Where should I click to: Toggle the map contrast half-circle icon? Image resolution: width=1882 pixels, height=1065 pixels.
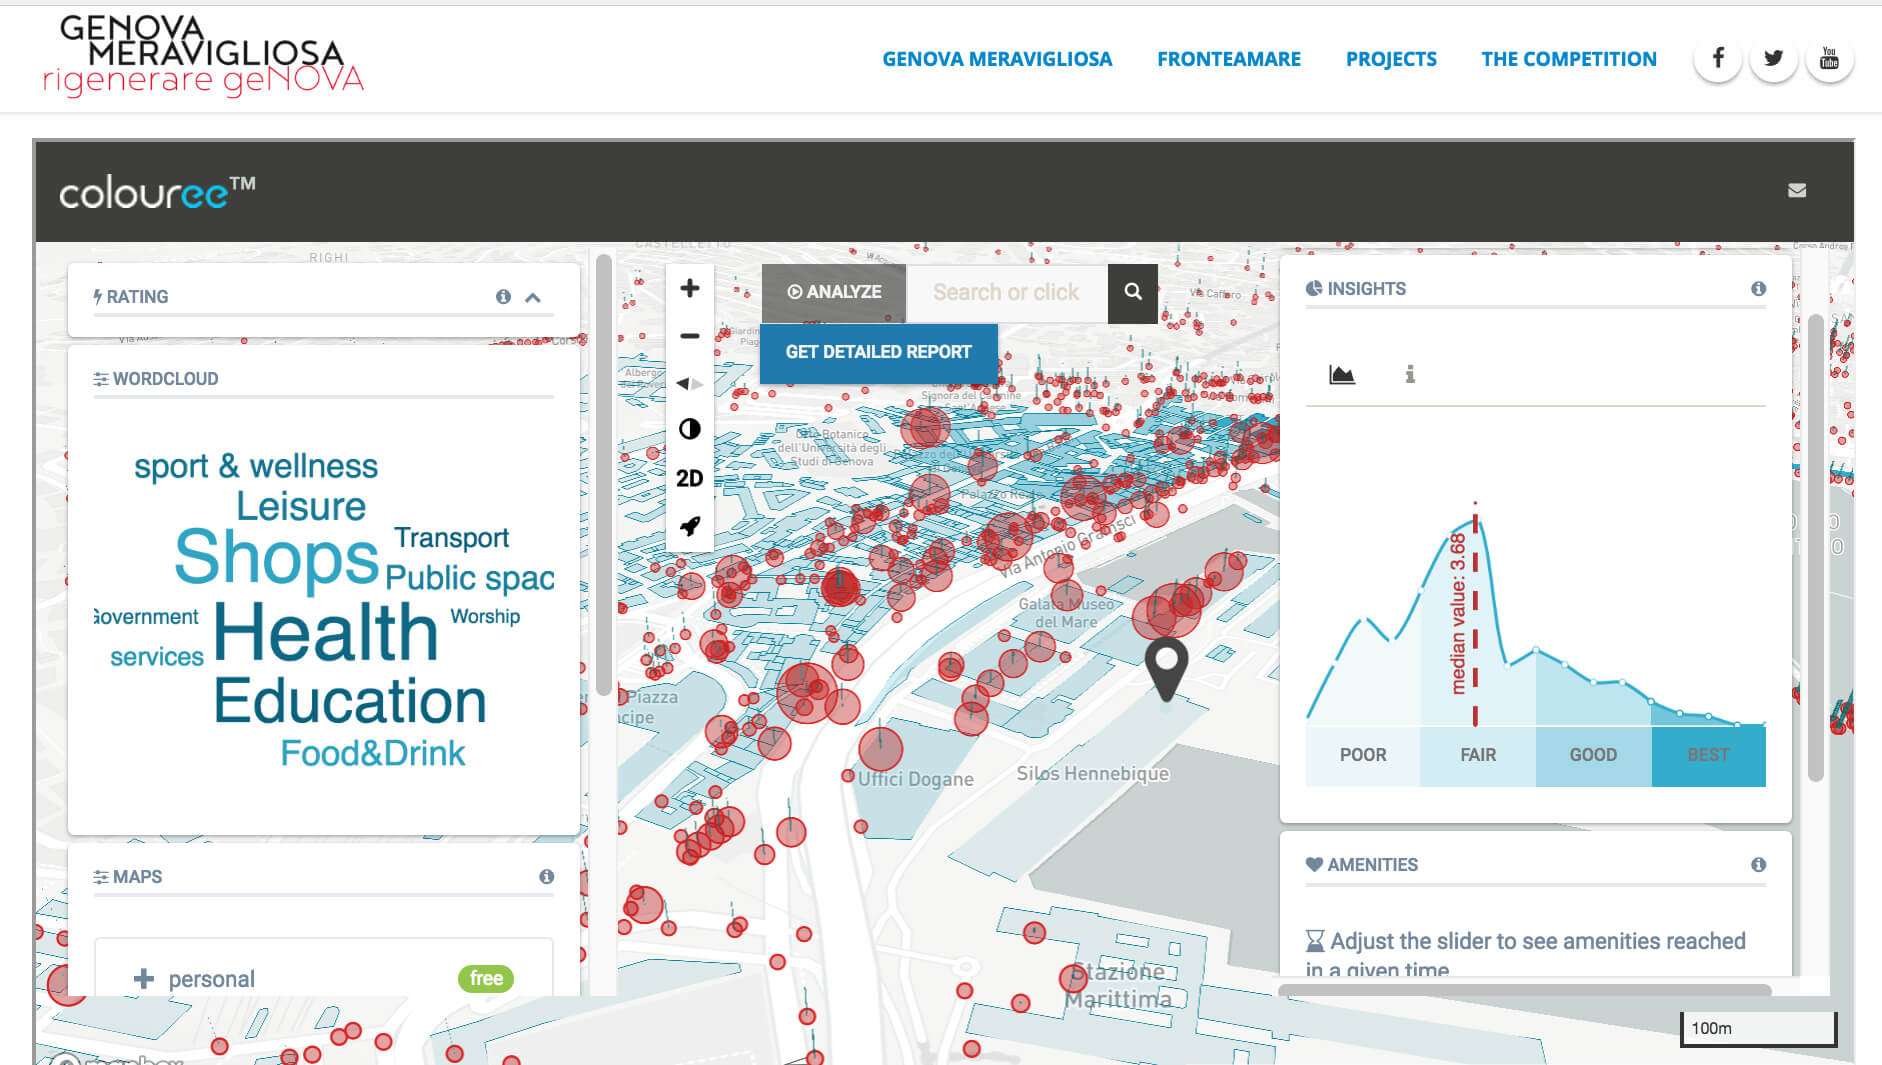click(689, 429)
